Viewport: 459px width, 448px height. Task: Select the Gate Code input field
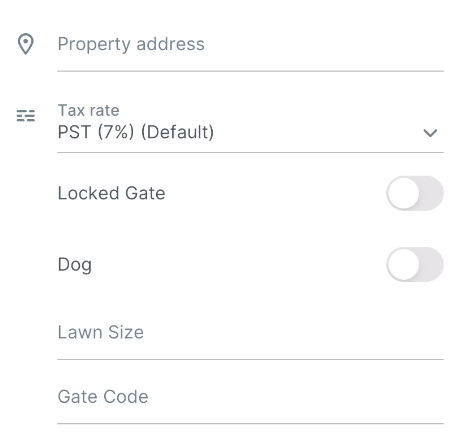tap(250, 397)
